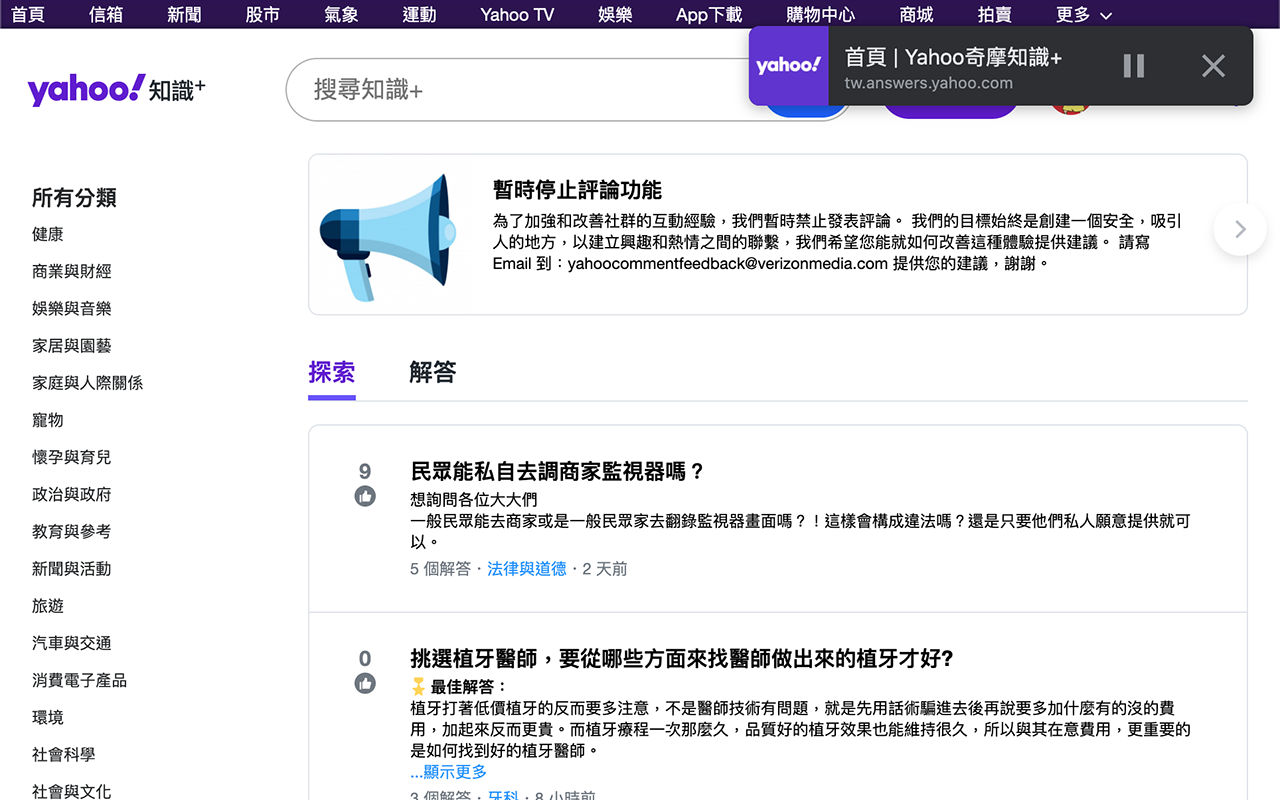Select 新聞與活動 category
The width and height of the screenshot is (1280, 800).
point(72,568)
